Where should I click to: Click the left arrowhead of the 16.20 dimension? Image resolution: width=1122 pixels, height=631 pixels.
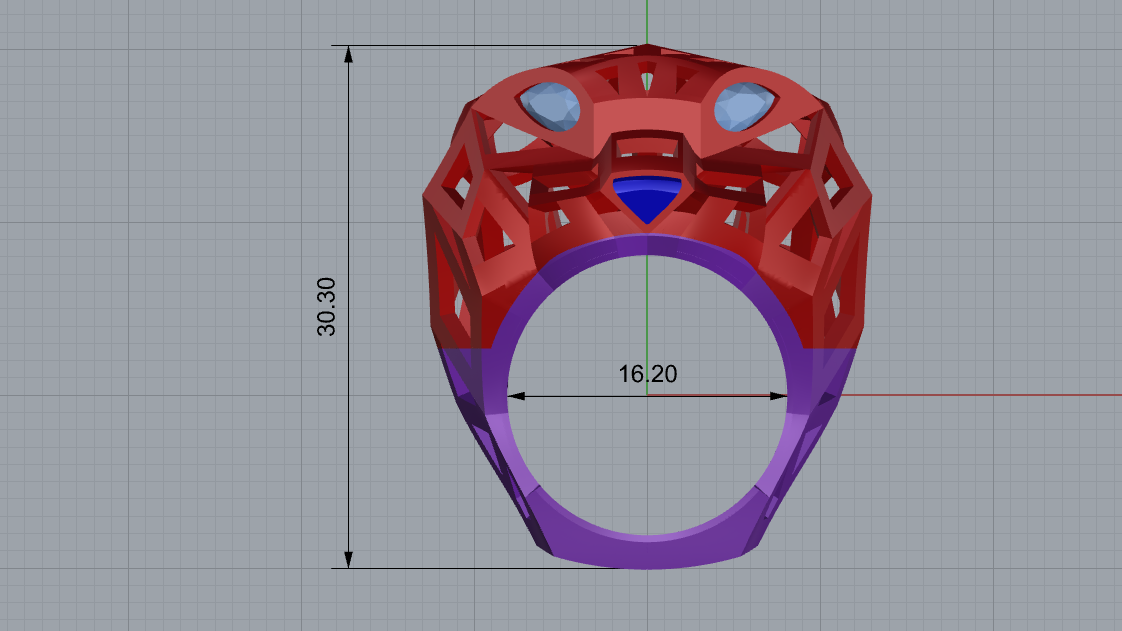tap(517, 396)
